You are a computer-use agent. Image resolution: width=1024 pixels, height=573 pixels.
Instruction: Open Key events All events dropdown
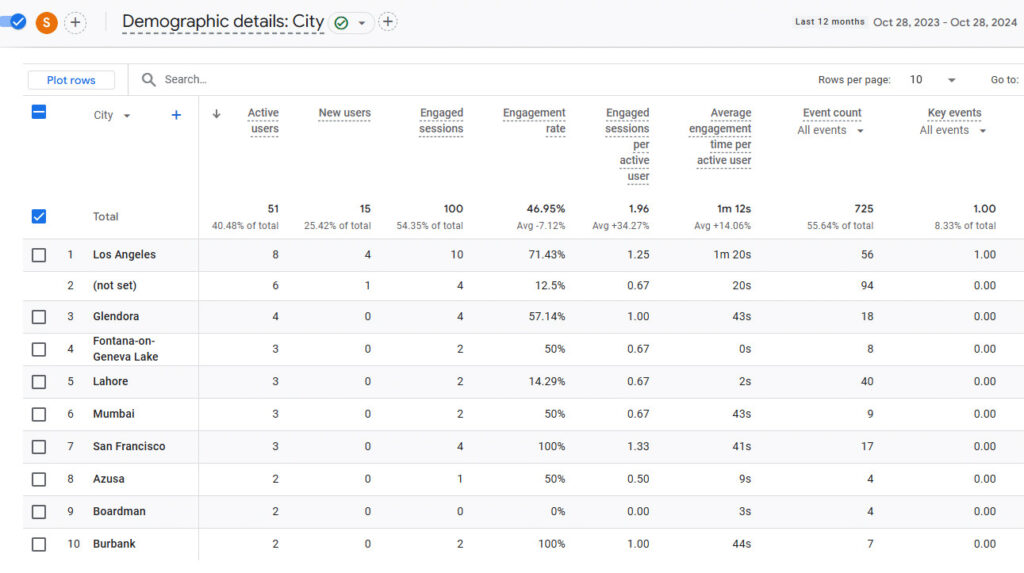[x=953, y=131]
